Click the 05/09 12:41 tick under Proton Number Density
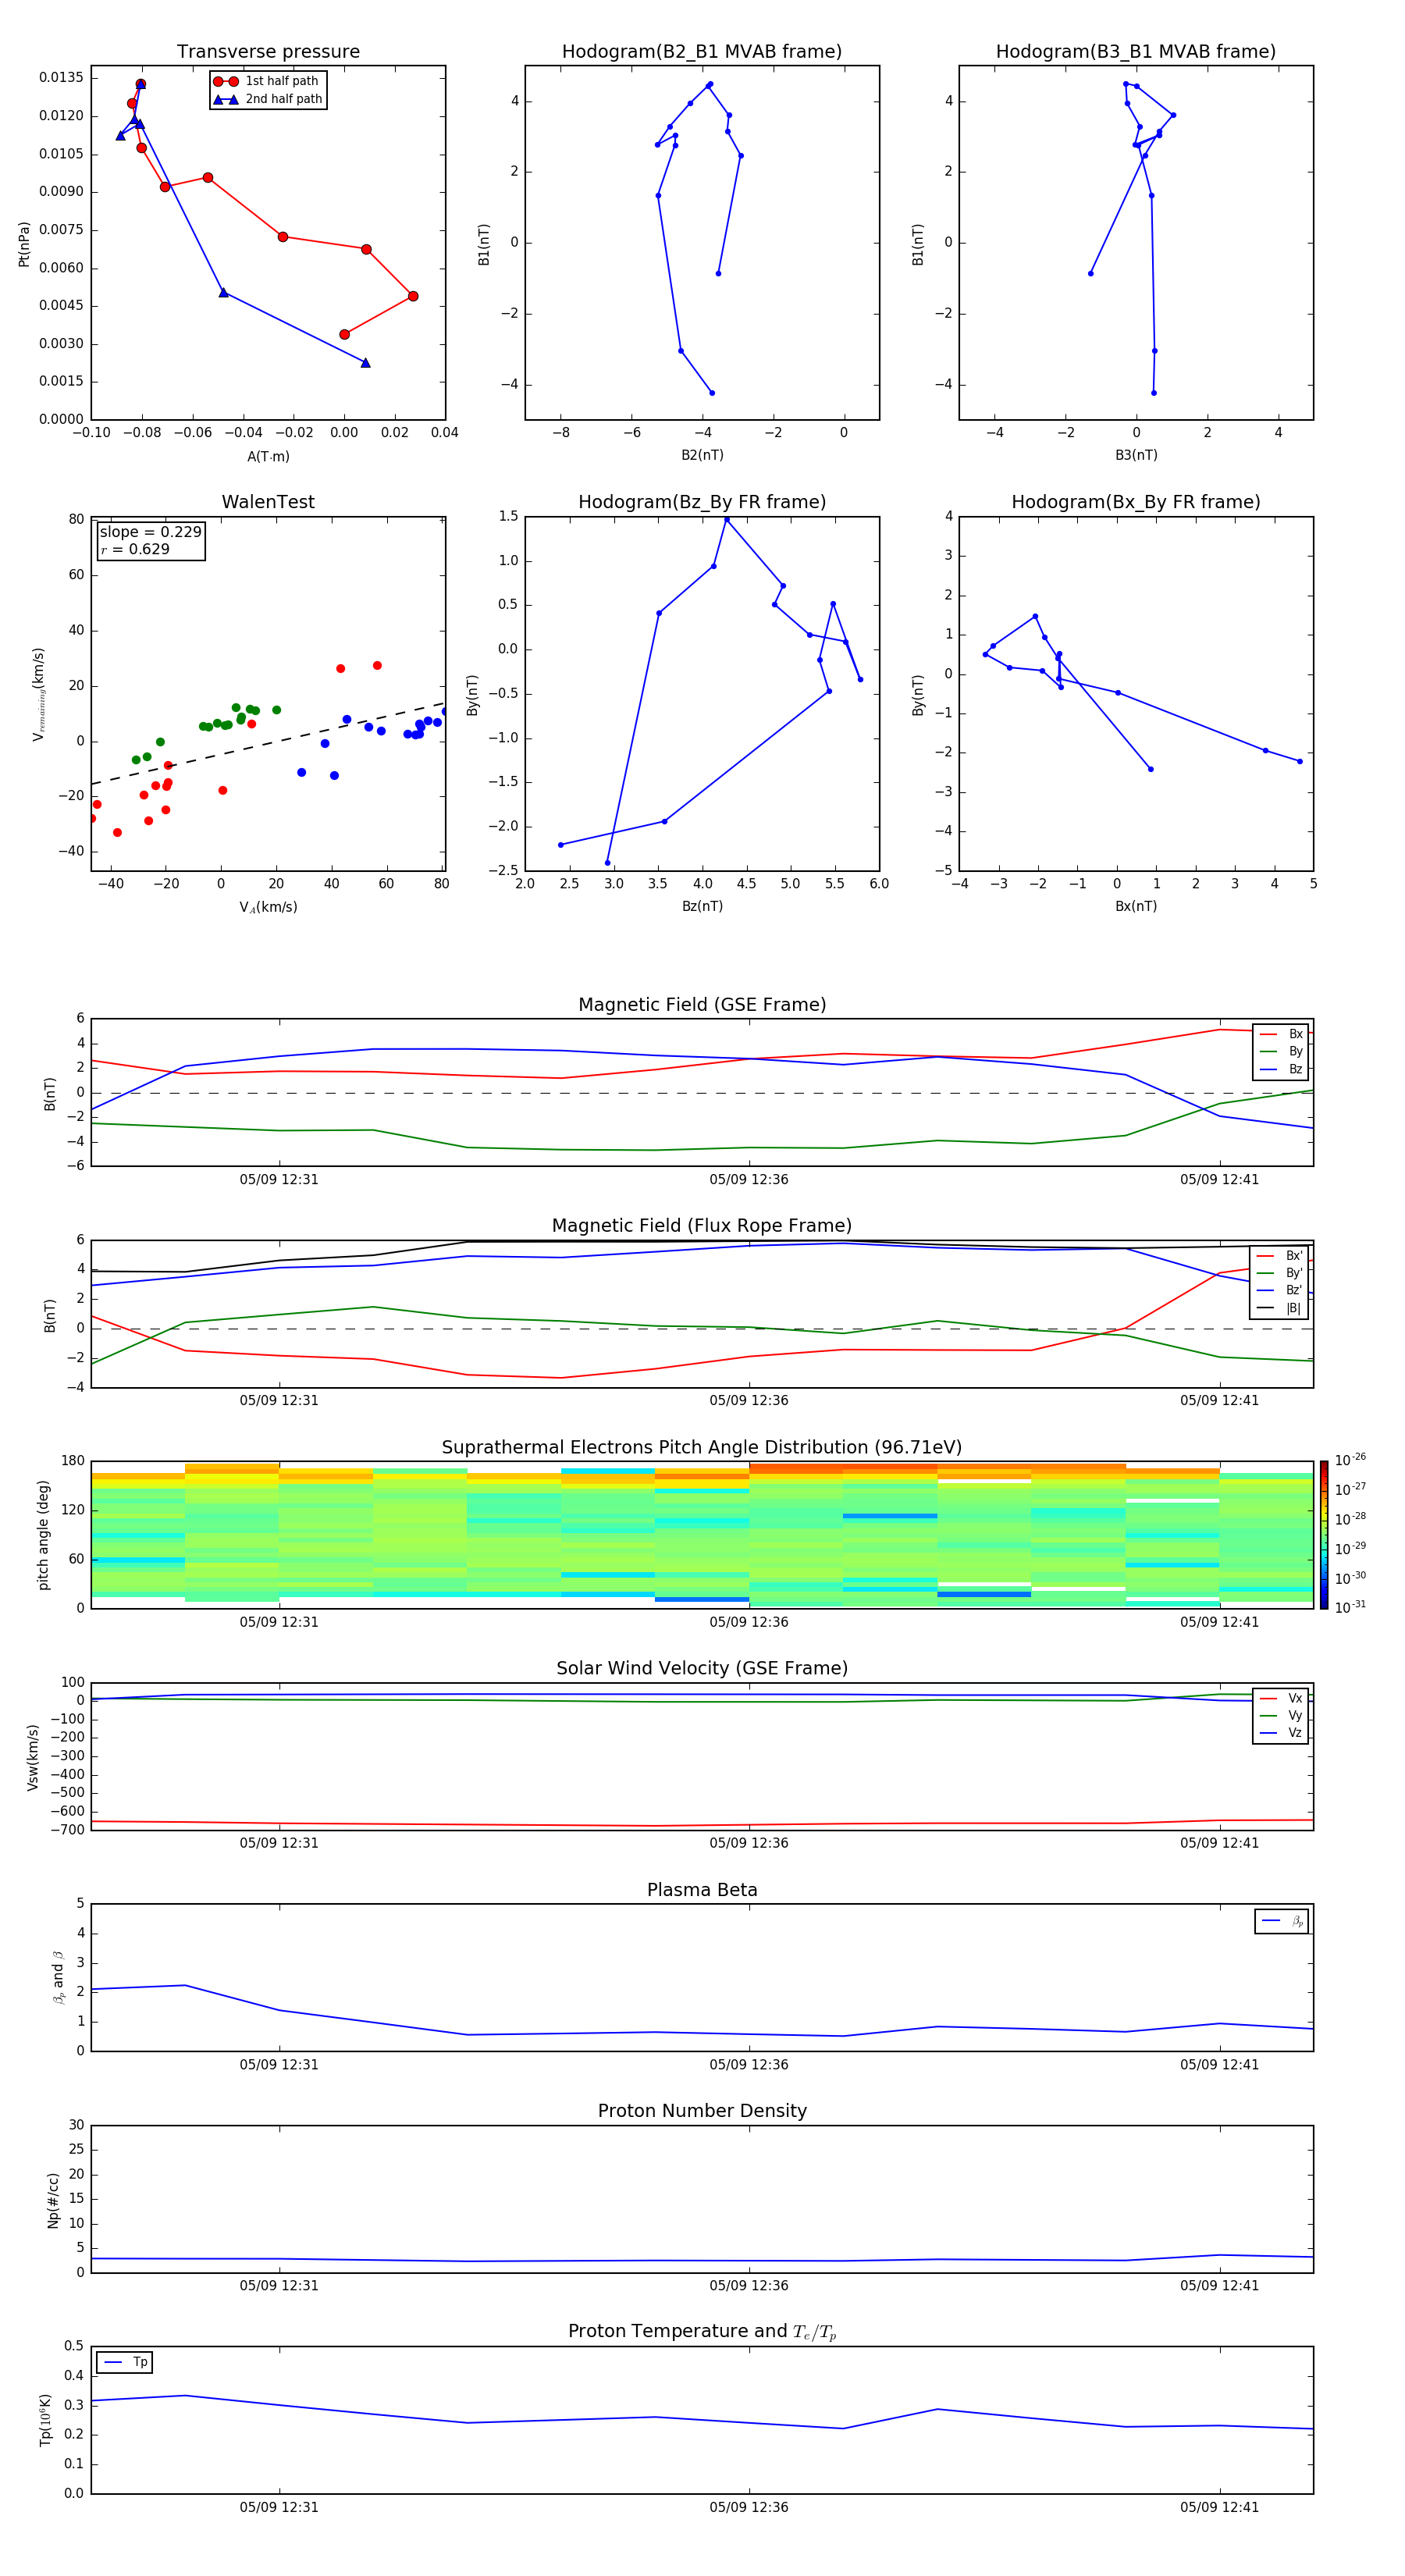This screenshot has width=1405, height=2576. [x=1219, y=2286]
